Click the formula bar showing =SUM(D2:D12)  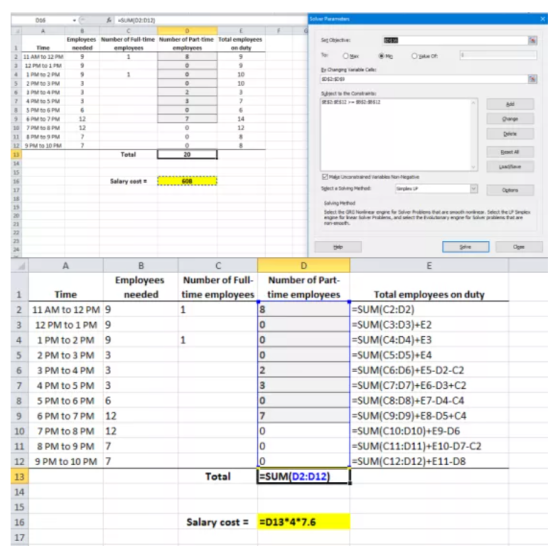point(211,20)
